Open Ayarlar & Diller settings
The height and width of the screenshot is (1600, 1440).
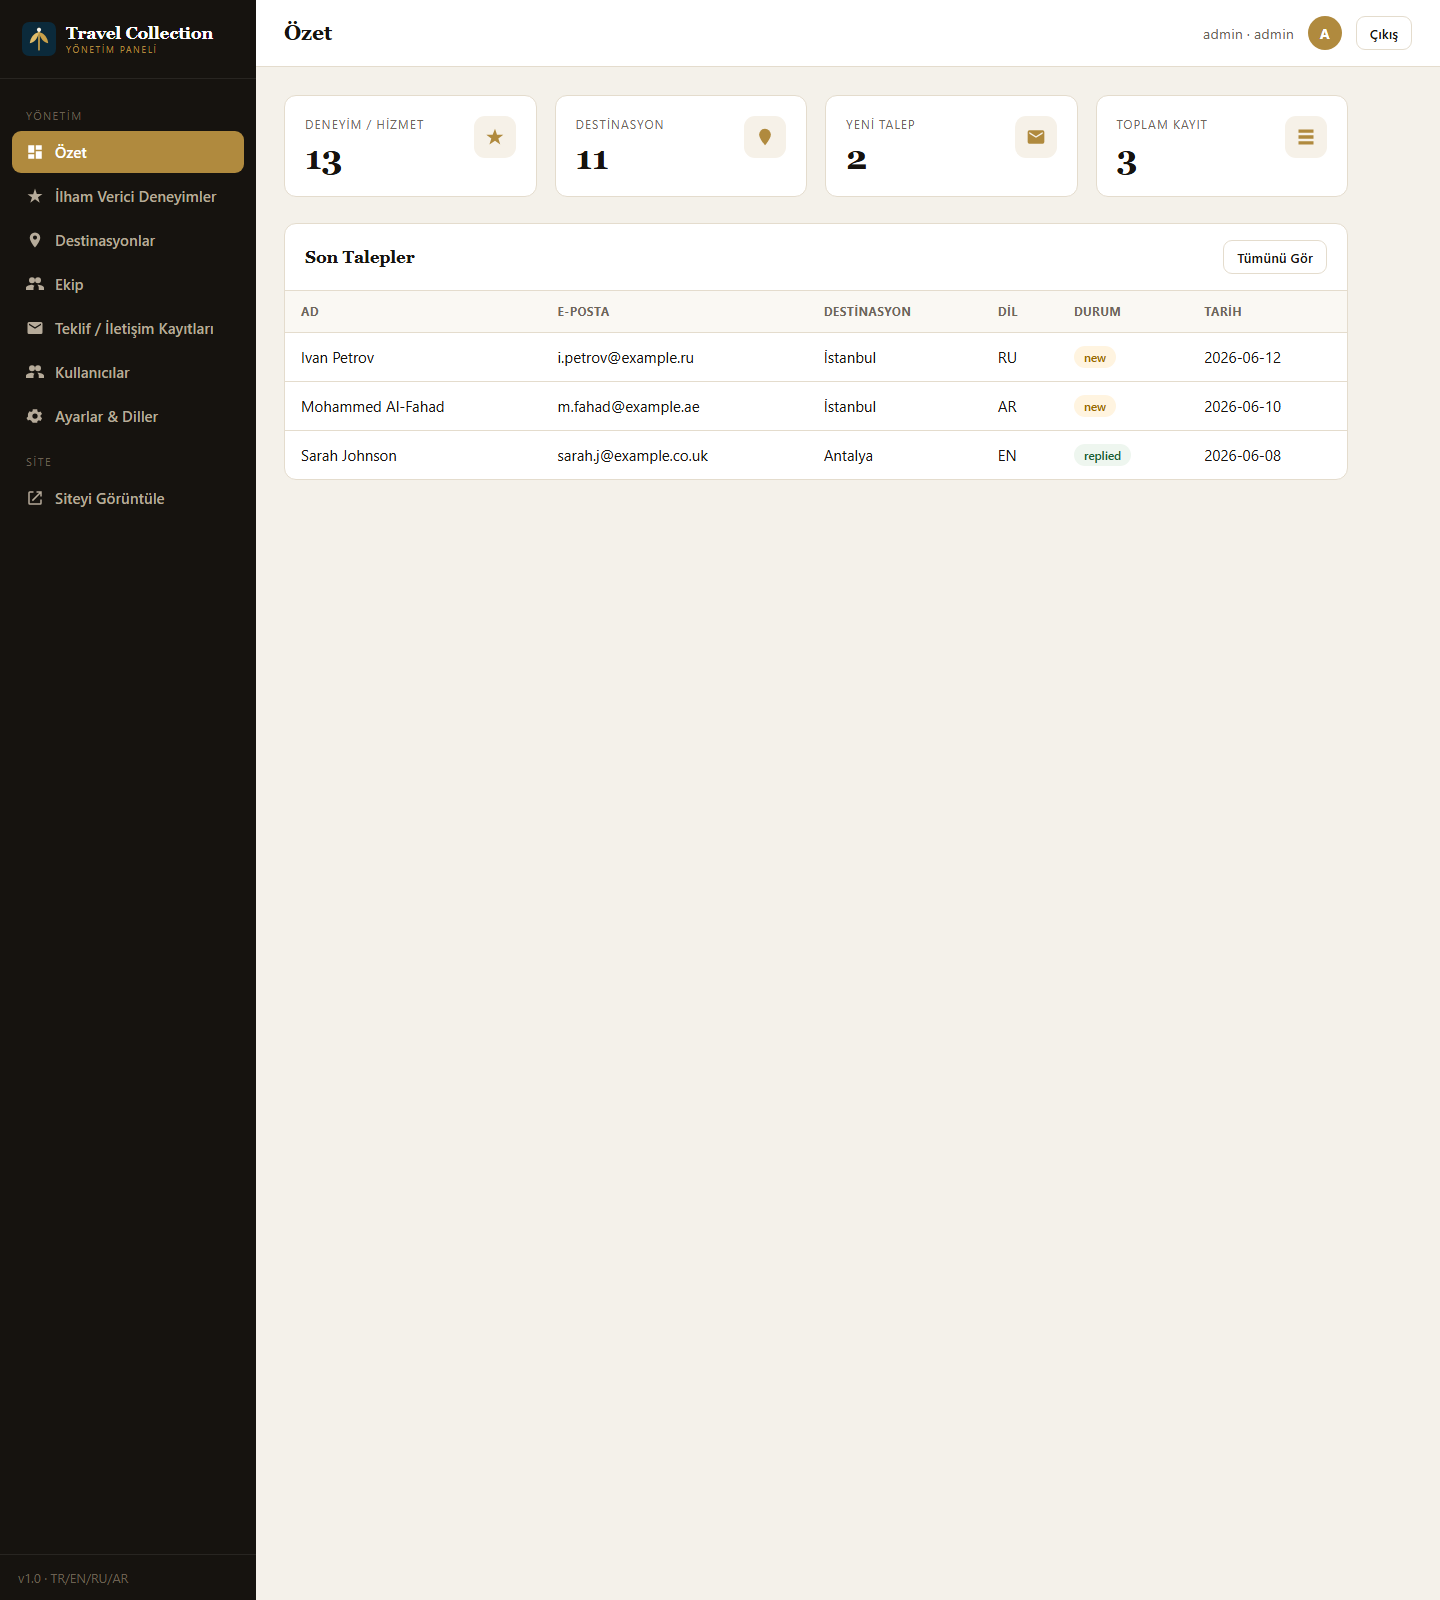coord(128,416)
